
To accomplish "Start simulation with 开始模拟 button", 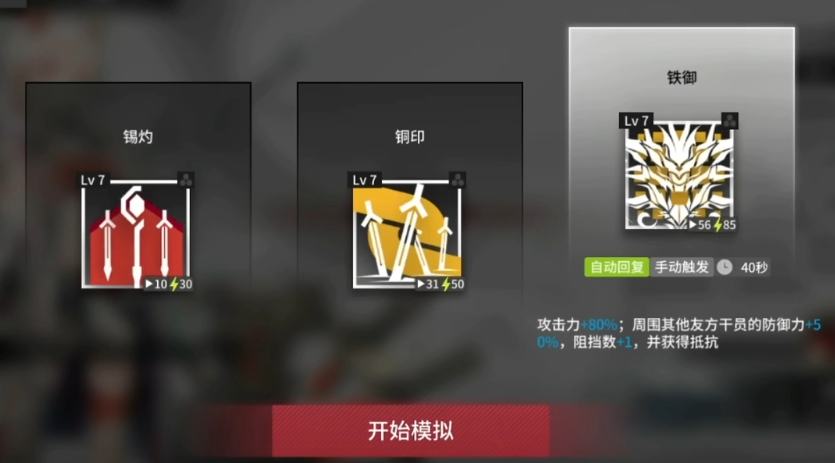I will coord(411,430).
